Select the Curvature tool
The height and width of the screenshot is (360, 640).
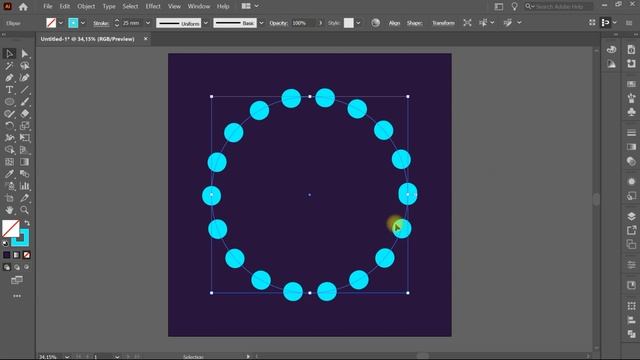[24, 78]
